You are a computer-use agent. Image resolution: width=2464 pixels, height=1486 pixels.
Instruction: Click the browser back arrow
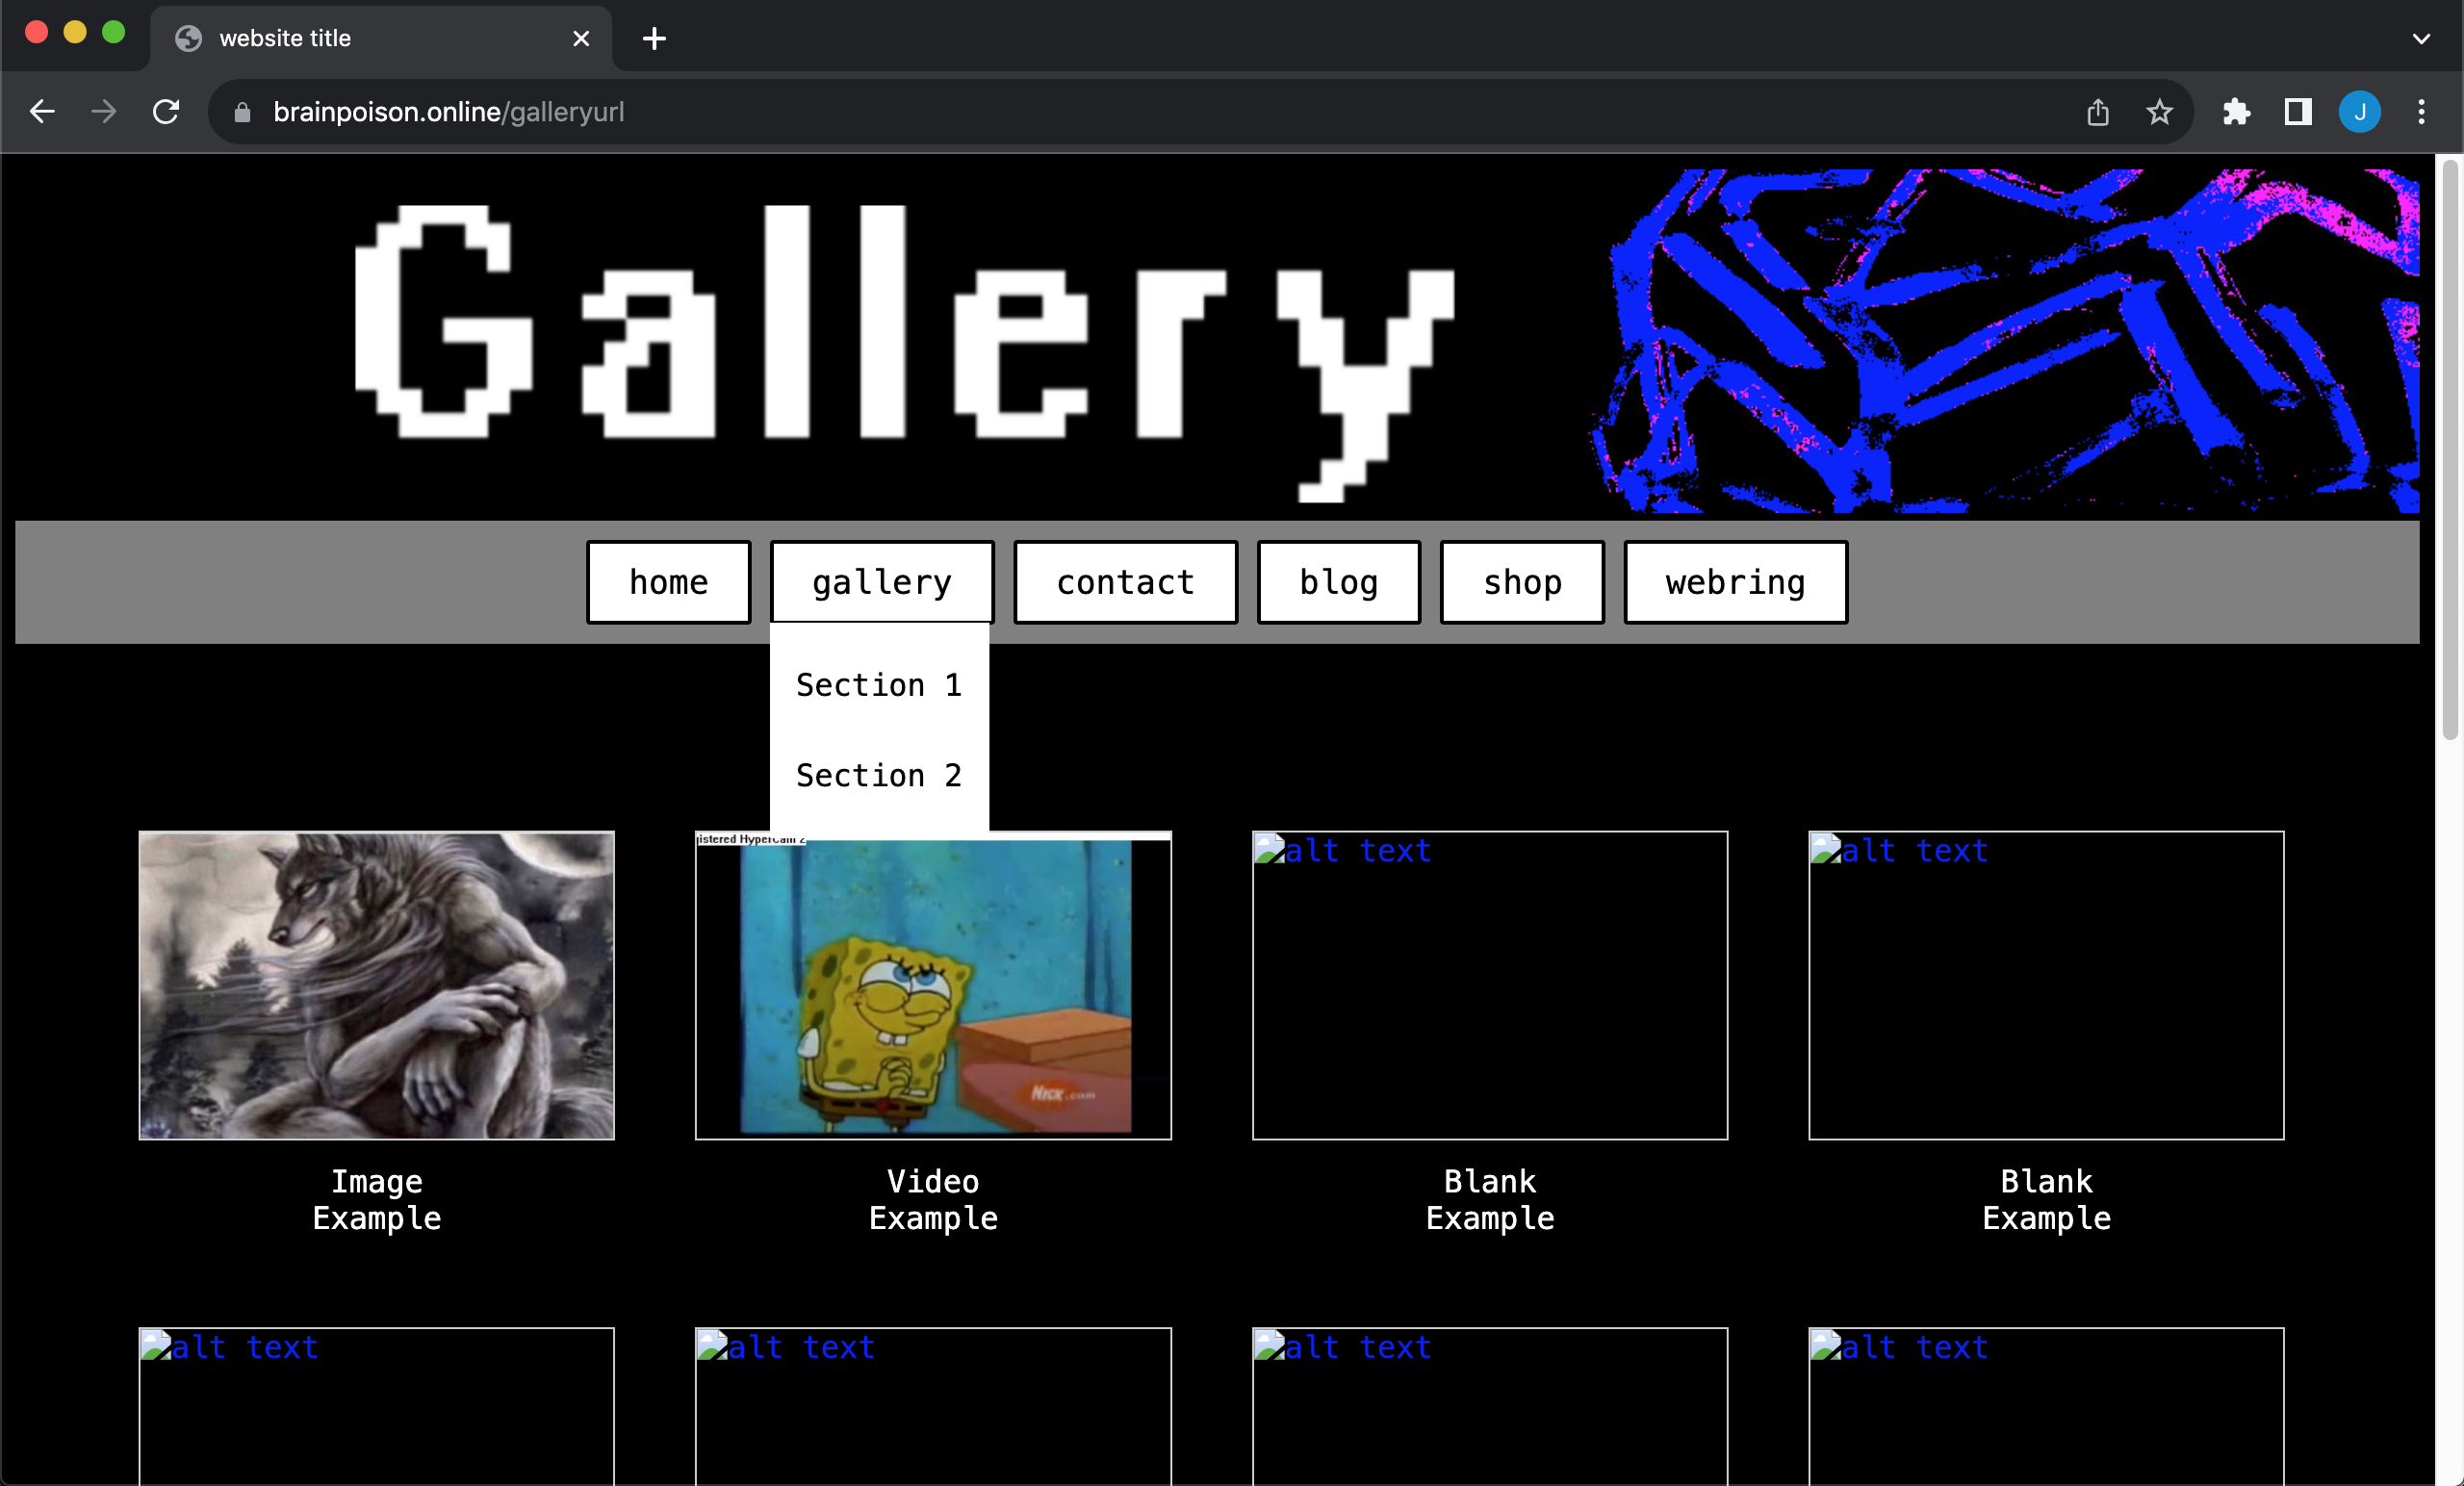(42, 111)
